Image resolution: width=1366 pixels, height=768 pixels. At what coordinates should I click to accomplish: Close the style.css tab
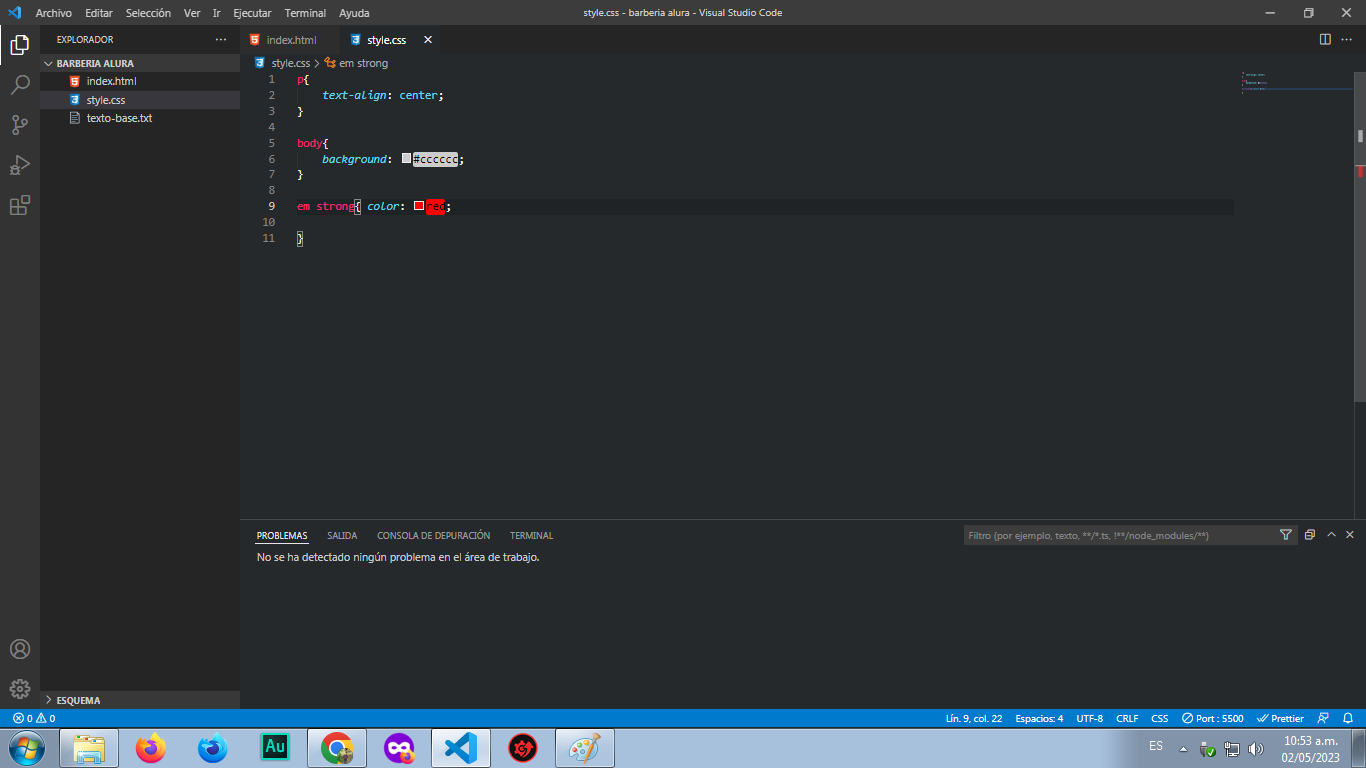point(428,40)
